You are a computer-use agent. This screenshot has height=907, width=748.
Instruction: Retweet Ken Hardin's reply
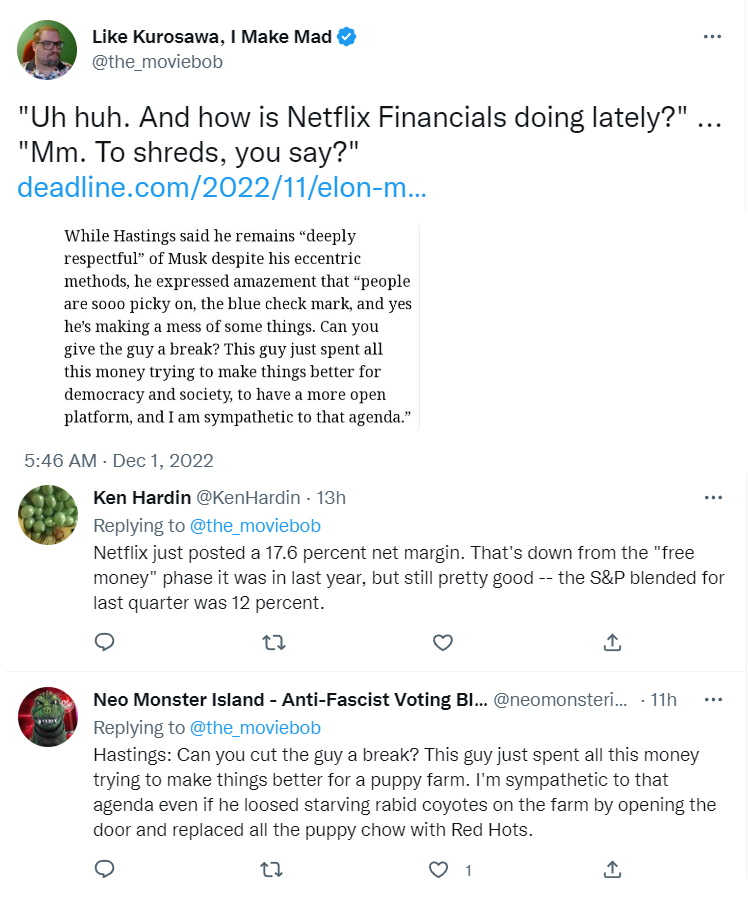(x=273, y=642)
